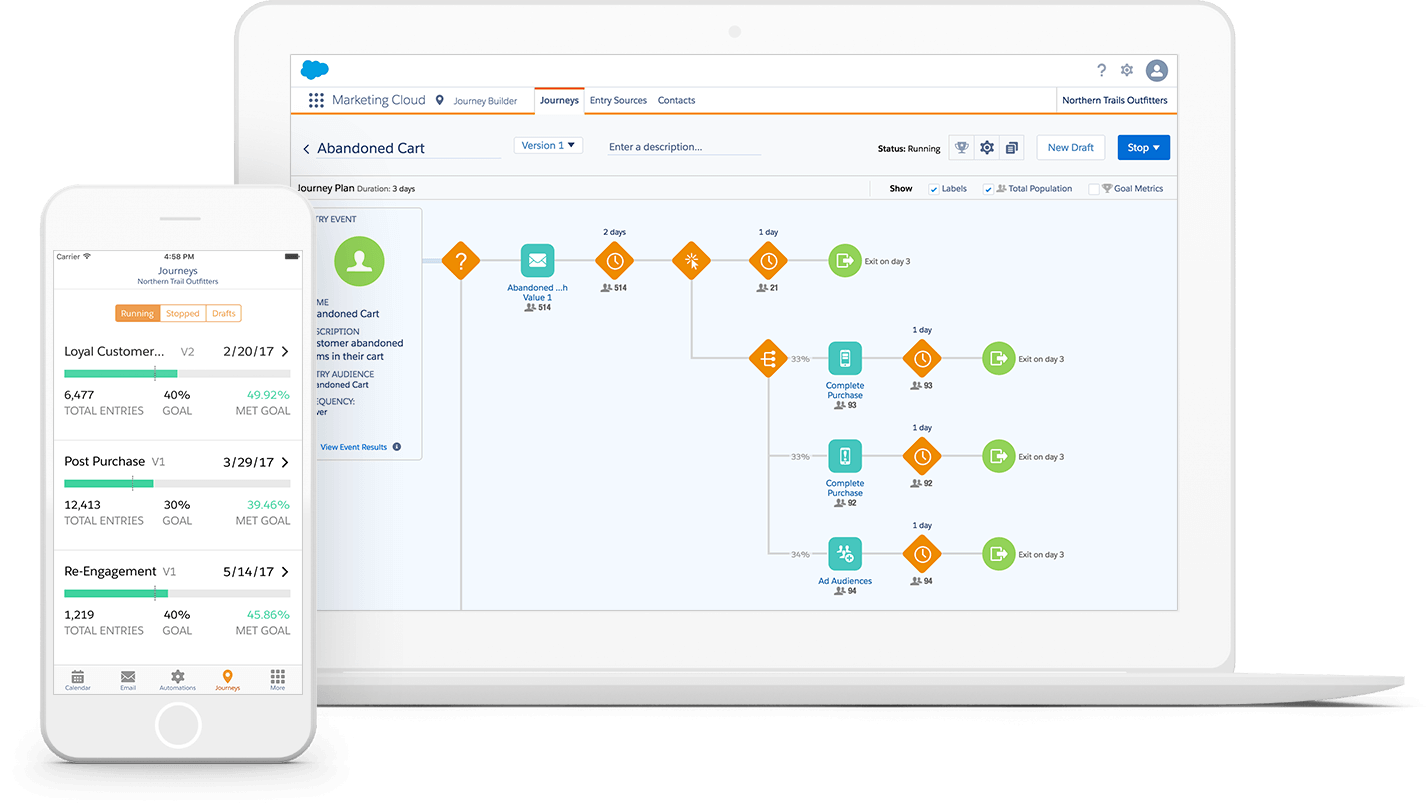Image resolution: width=1426 pixels, height=809 pixels.
Task: Click the 5/14/17 date on phone
Action: click(x=248, y=572)
